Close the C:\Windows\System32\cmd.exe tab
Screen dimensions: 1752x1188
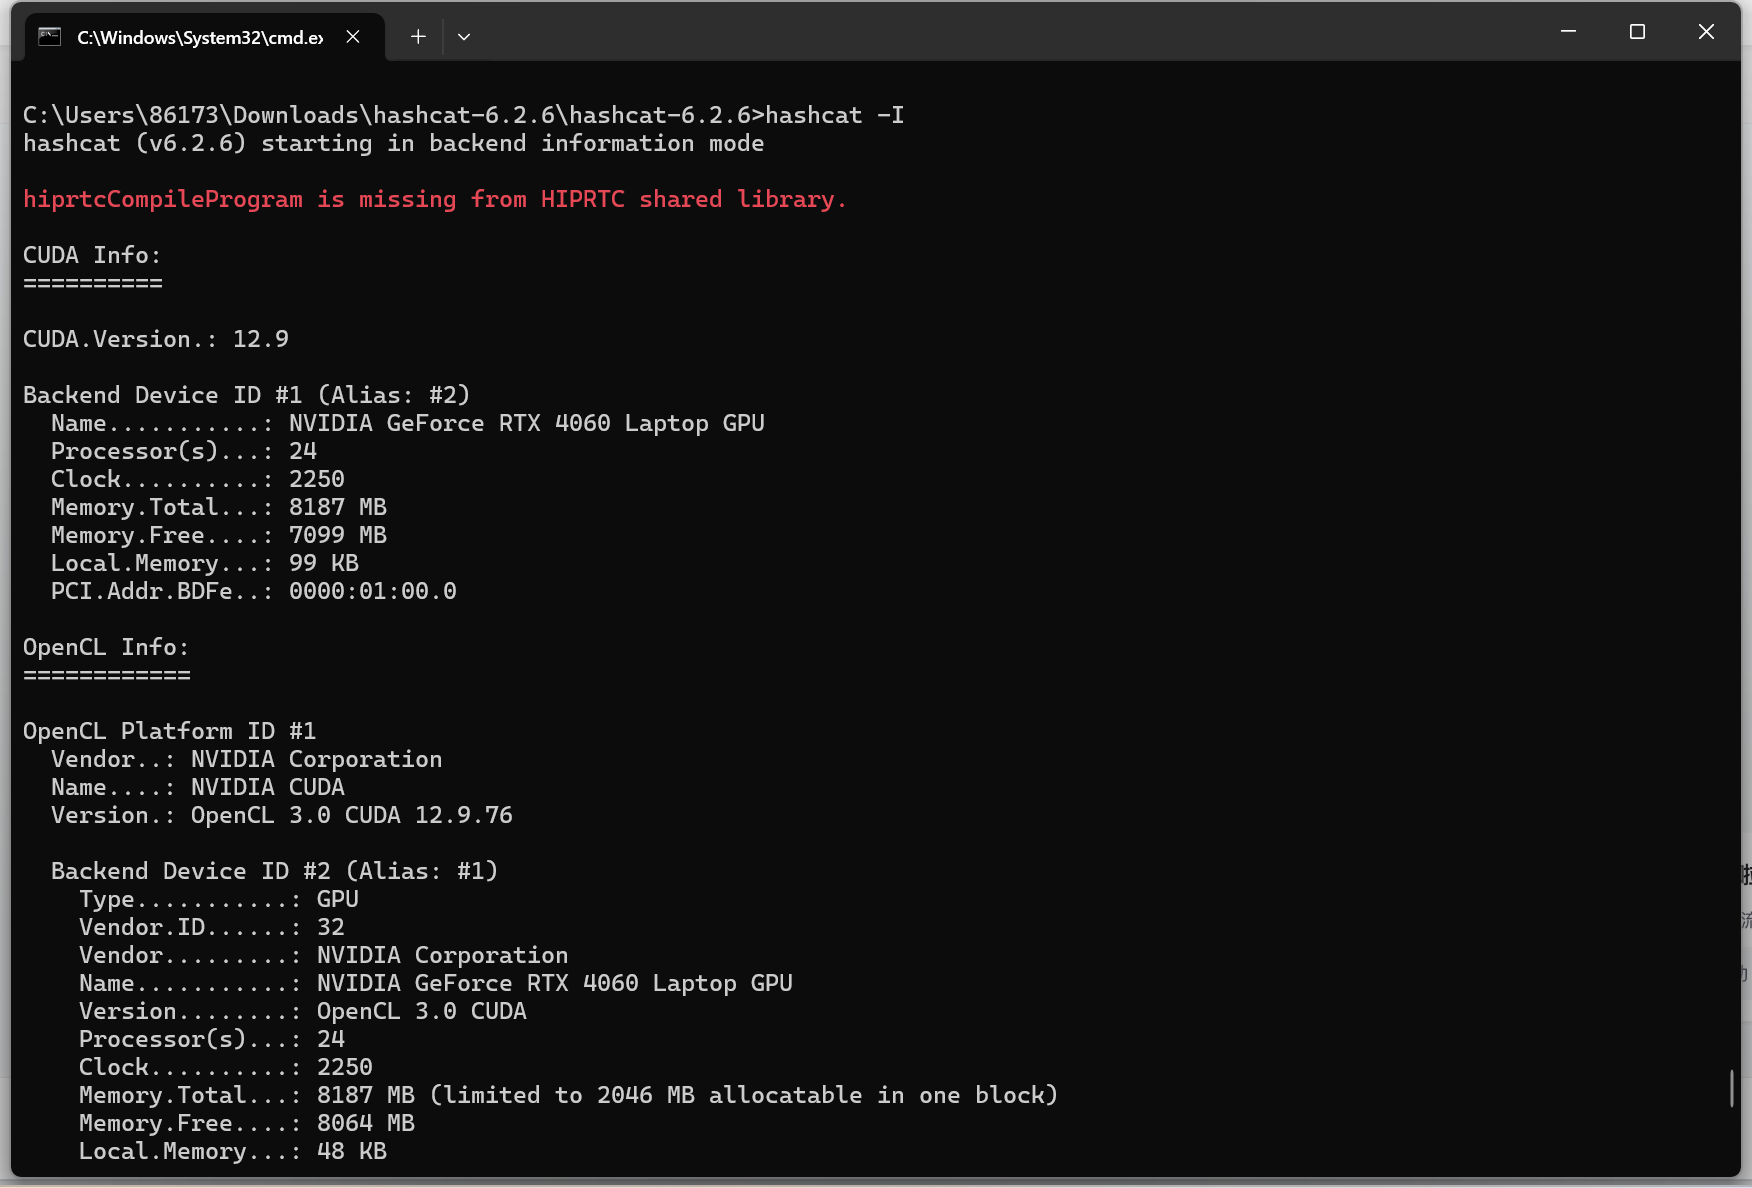tap(353, 36)
